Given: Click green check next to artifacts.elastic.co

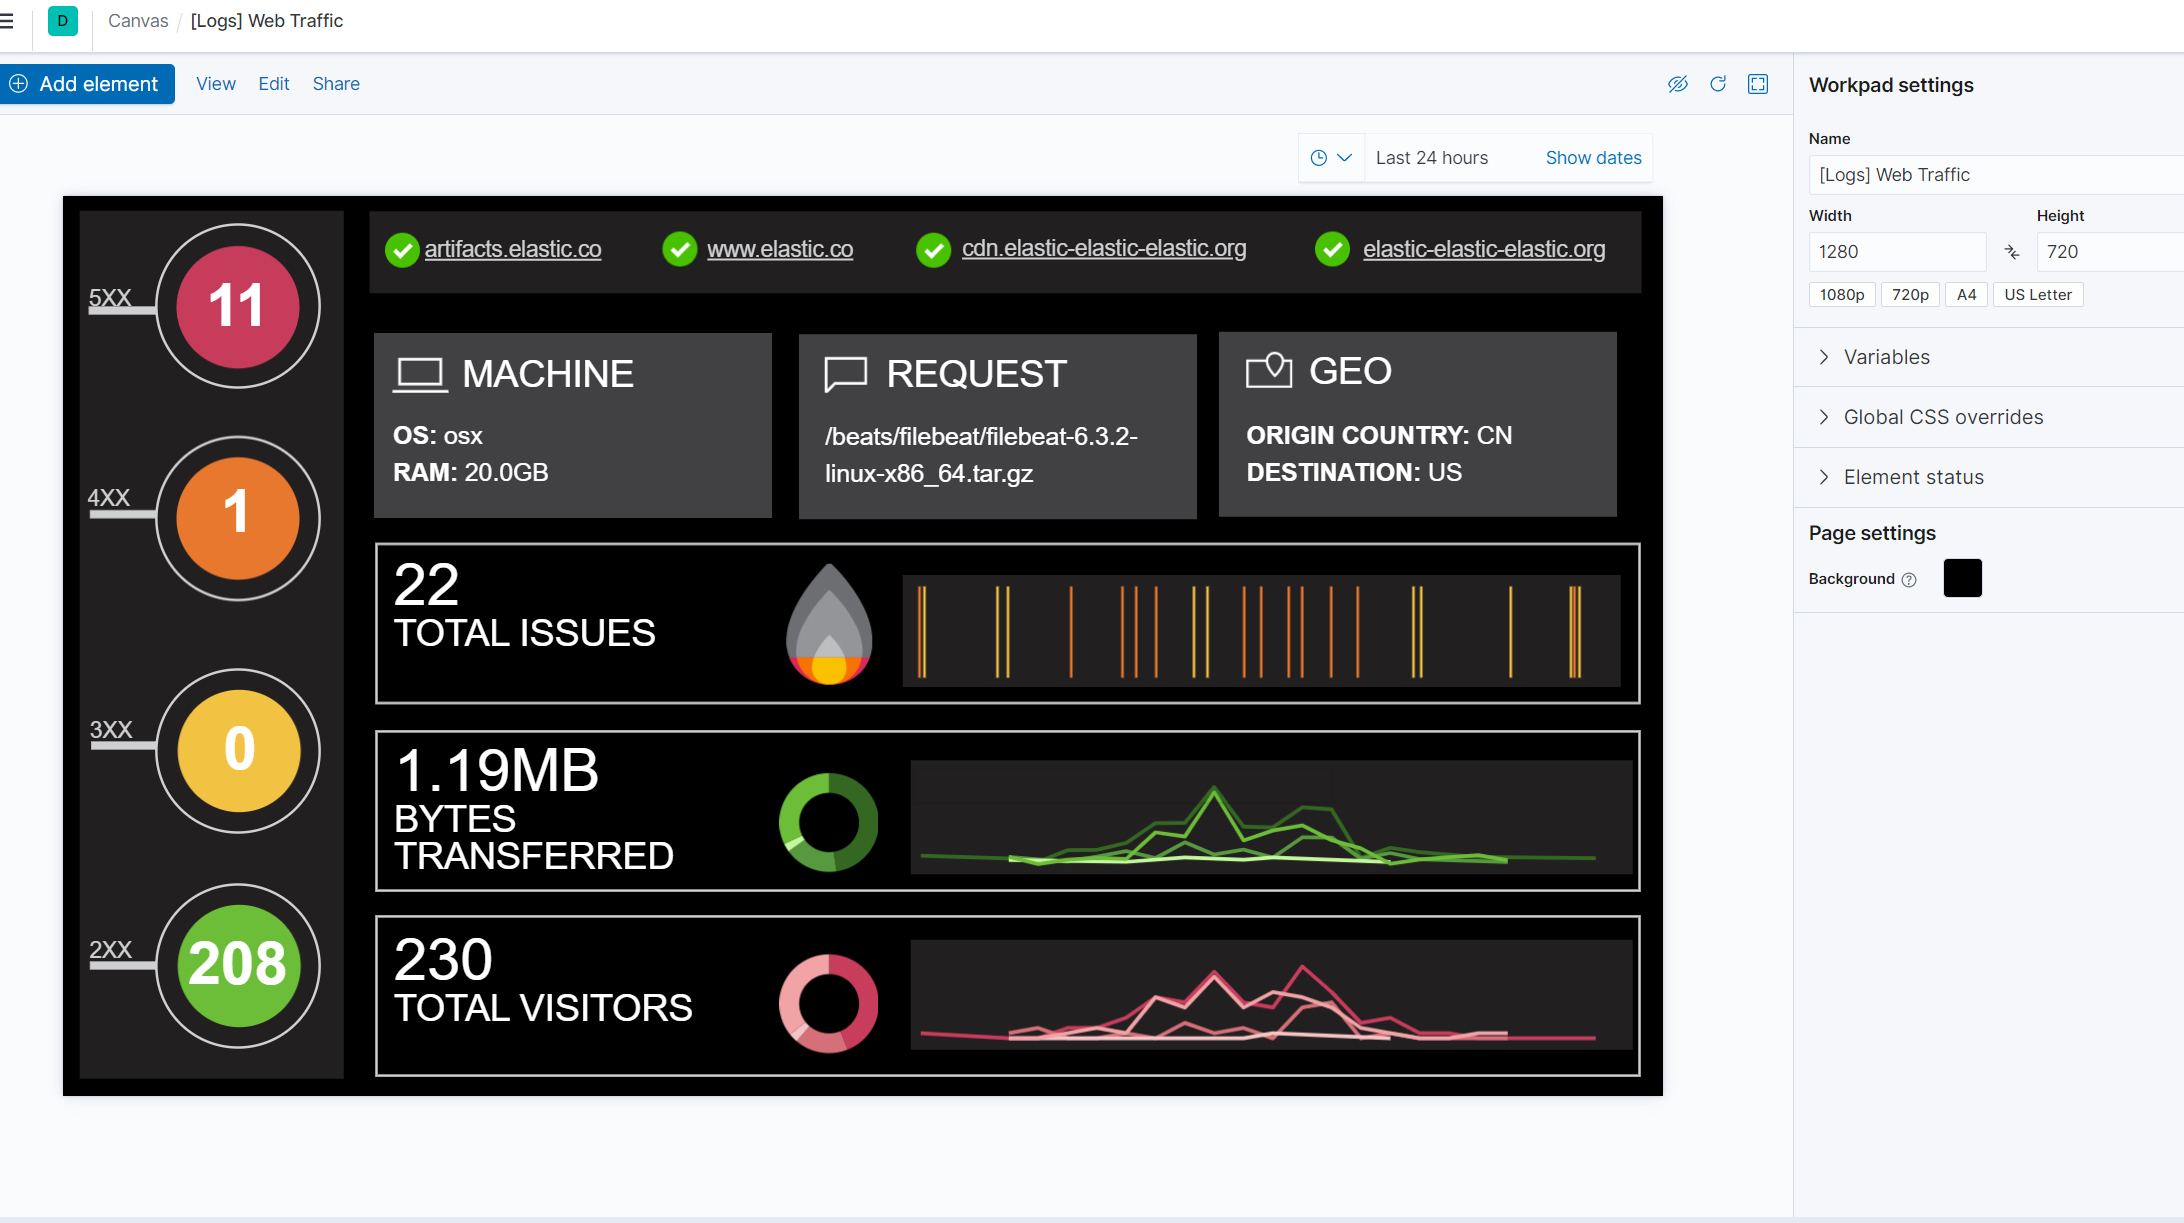Looking at the screenshot, I should coord(402,250).
